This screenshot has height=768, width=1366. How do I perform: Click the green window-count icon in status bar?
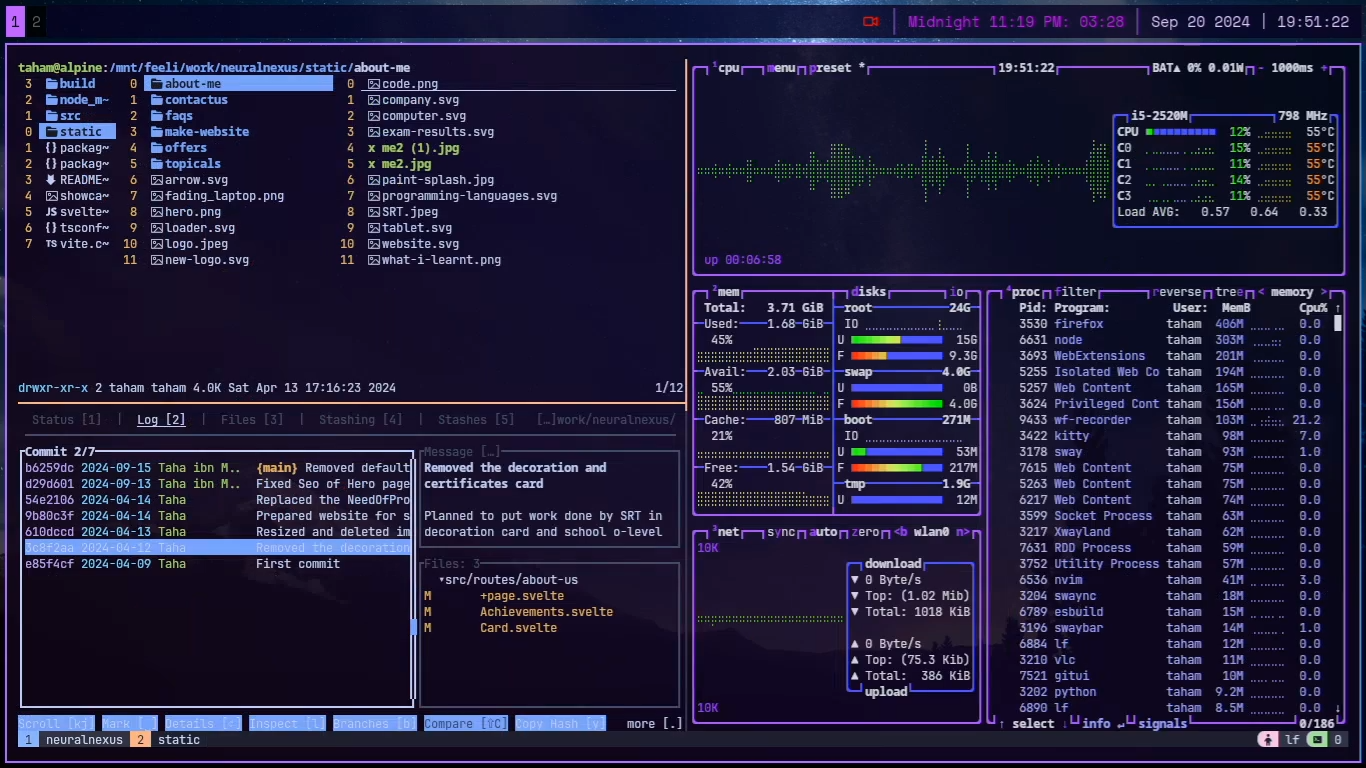[x=1317, y=740]
